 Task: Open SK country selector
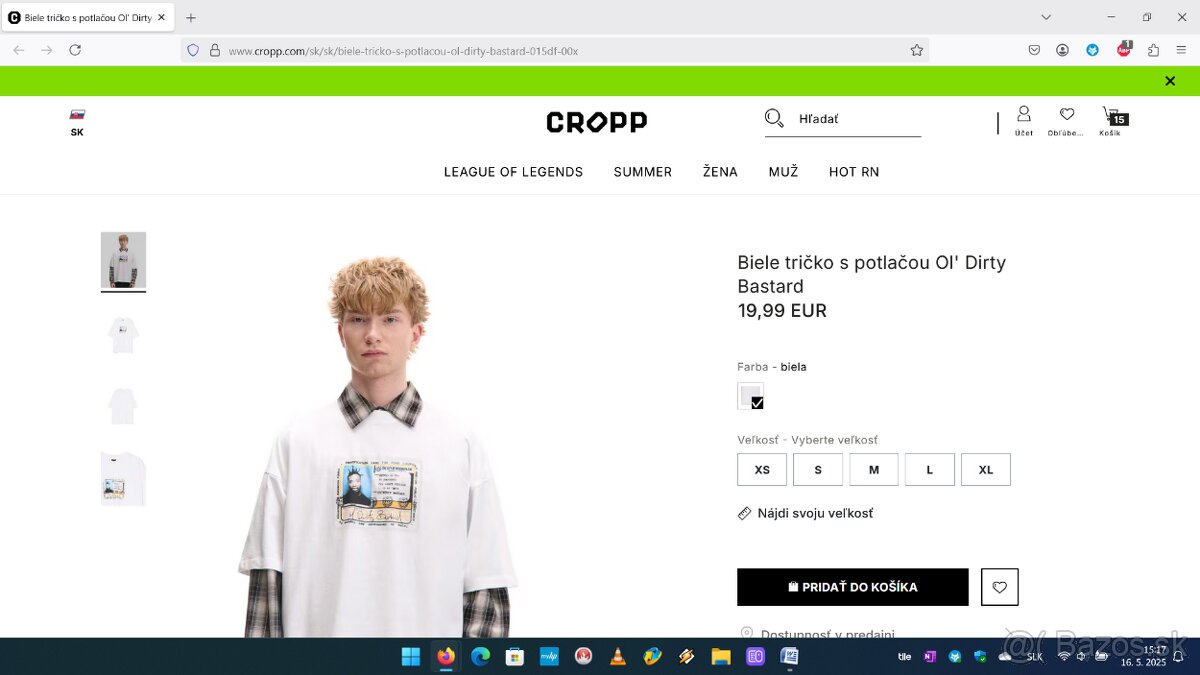tap(77, 122)
